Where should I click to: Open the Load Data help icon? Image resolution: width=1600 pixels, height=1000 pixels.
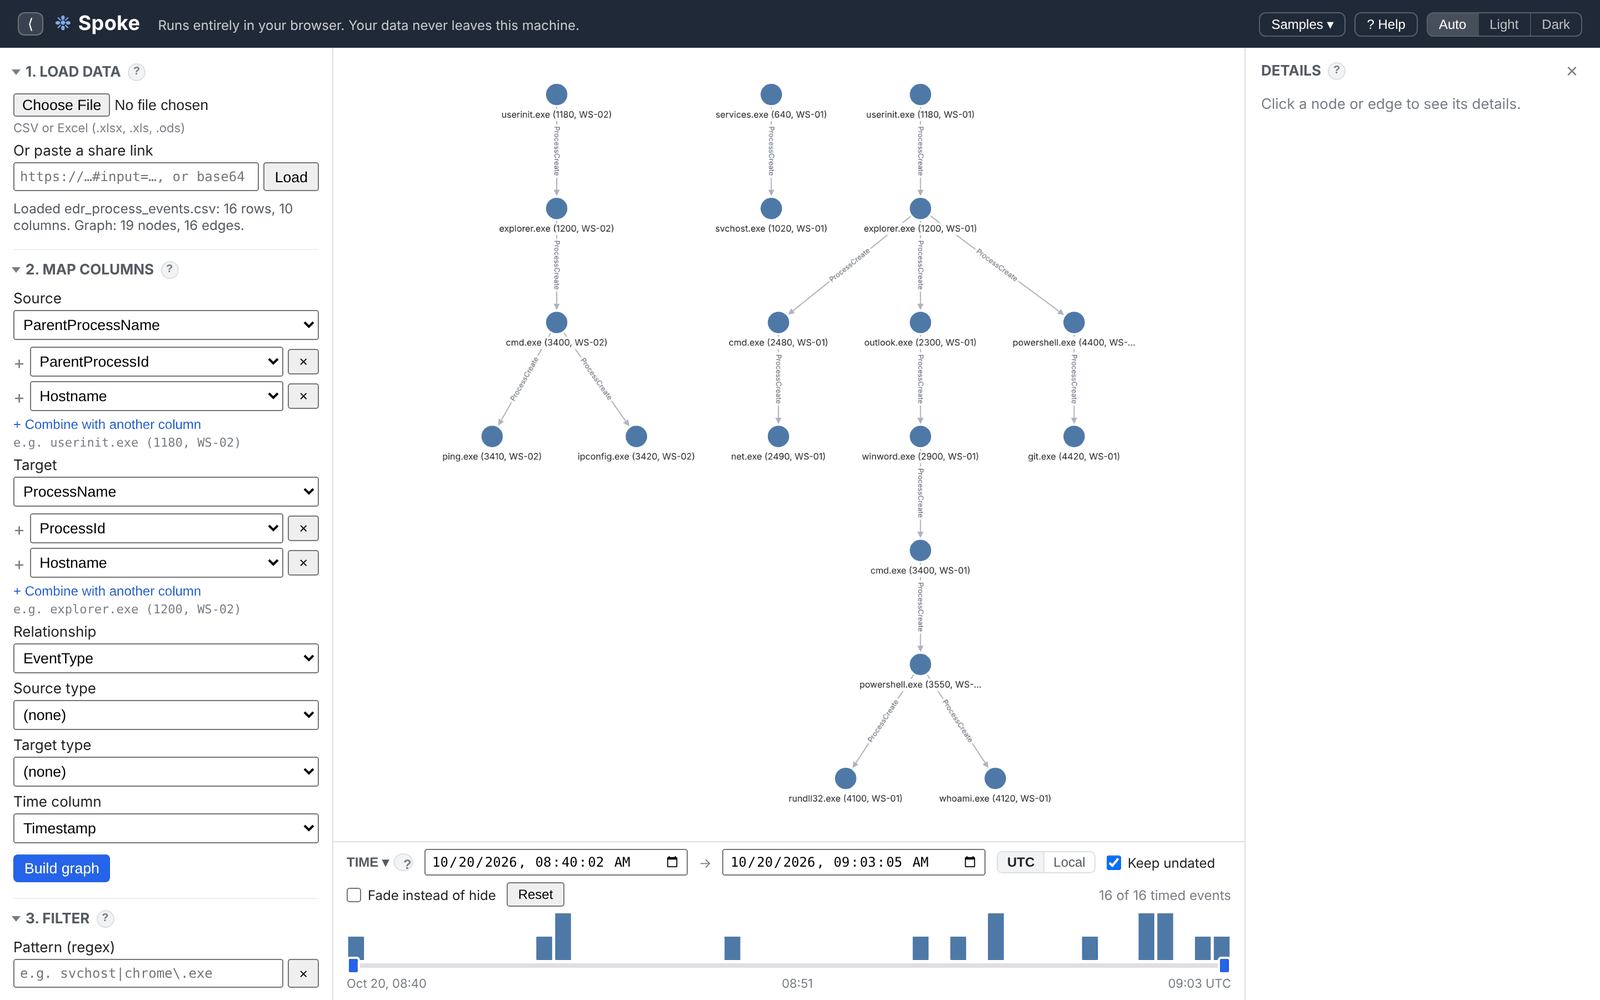pos(137,72)
